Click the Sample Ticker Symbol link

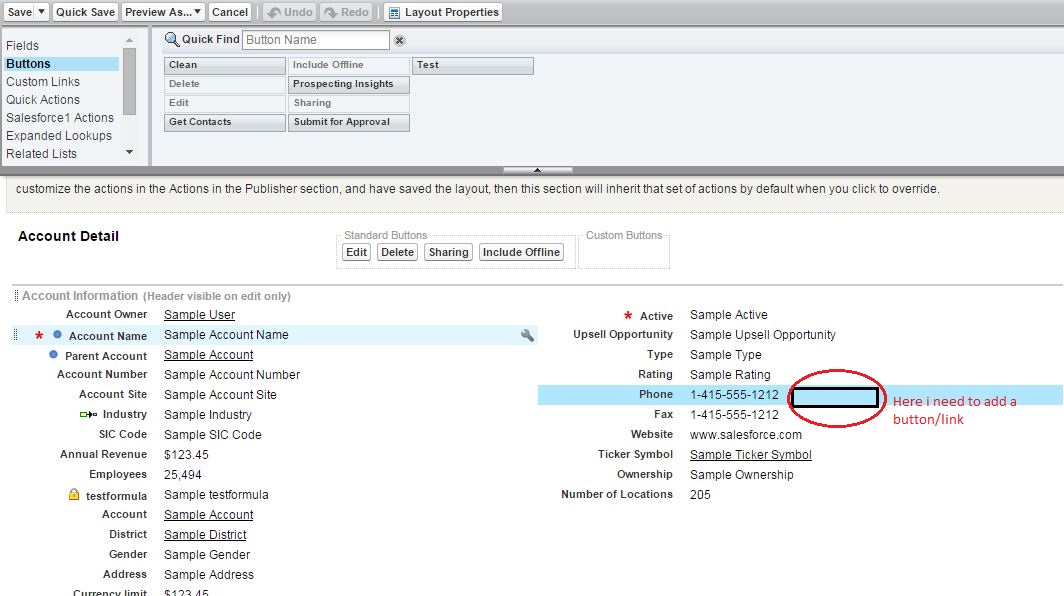[x=750, y=455]
